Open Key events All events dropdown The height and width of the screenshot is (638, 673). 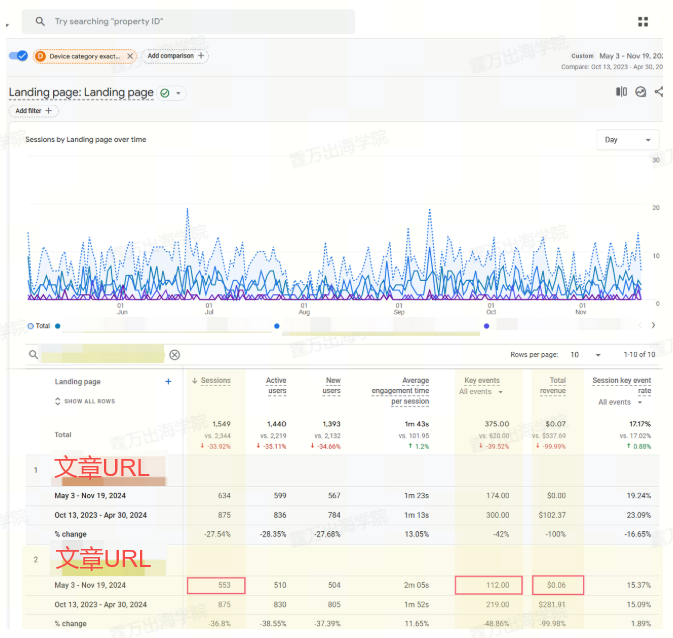pyautogui.click(x=480, y=392)
